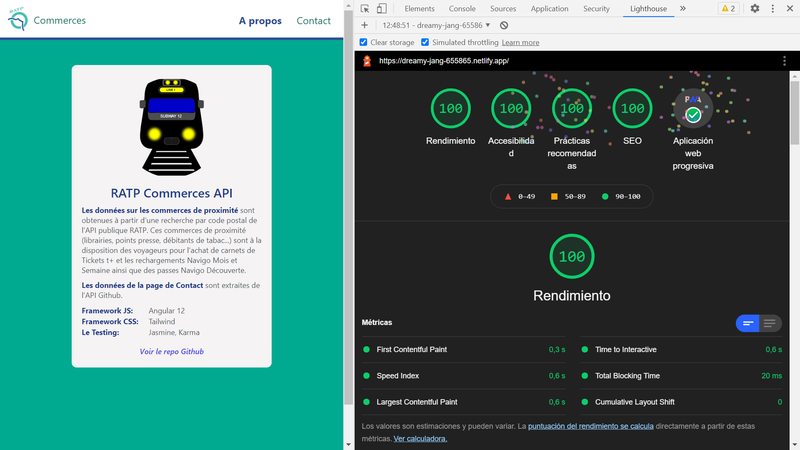
Task: Open the Learn more link
Action: 520,42
